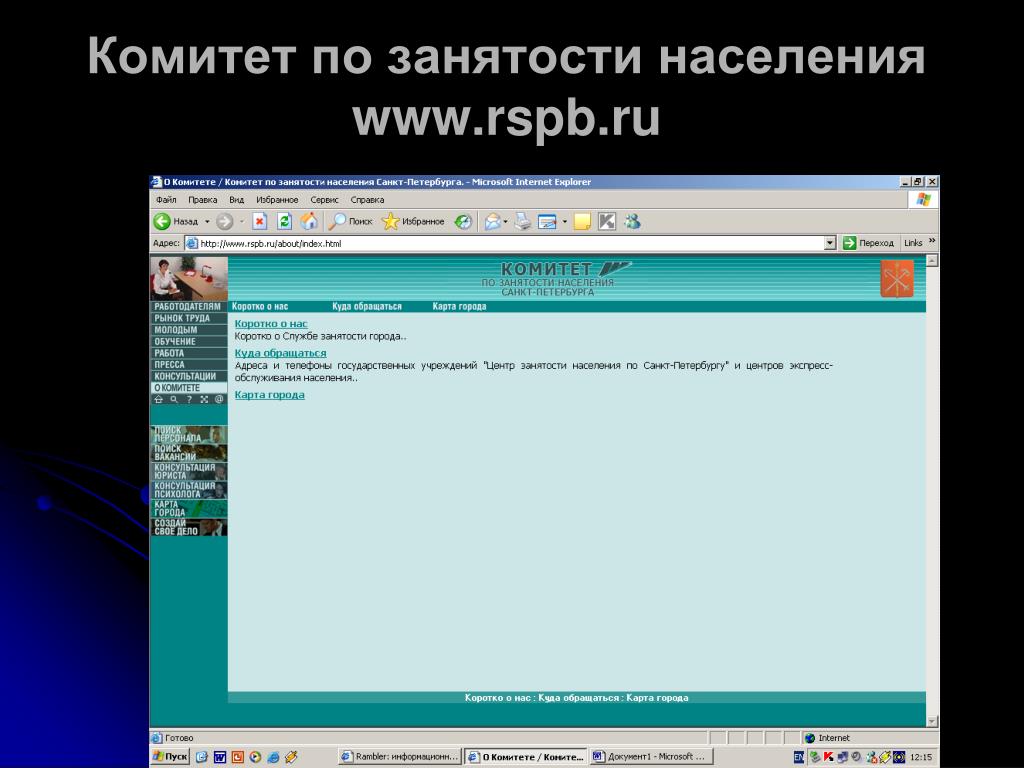Click in the address bar URL field

pyautogui.click(x=509, y=243)
